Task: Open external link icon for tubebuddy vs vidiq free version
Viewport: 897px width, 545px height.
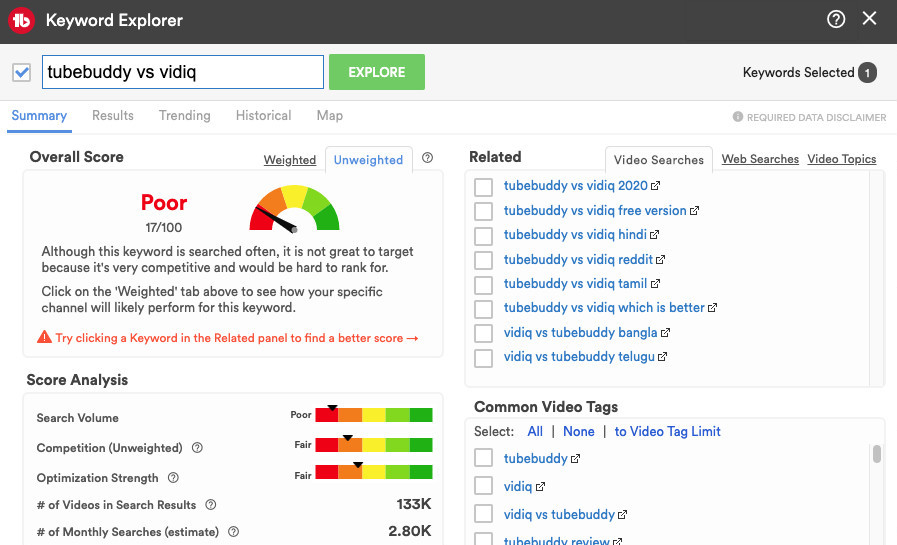Action: 694,210
